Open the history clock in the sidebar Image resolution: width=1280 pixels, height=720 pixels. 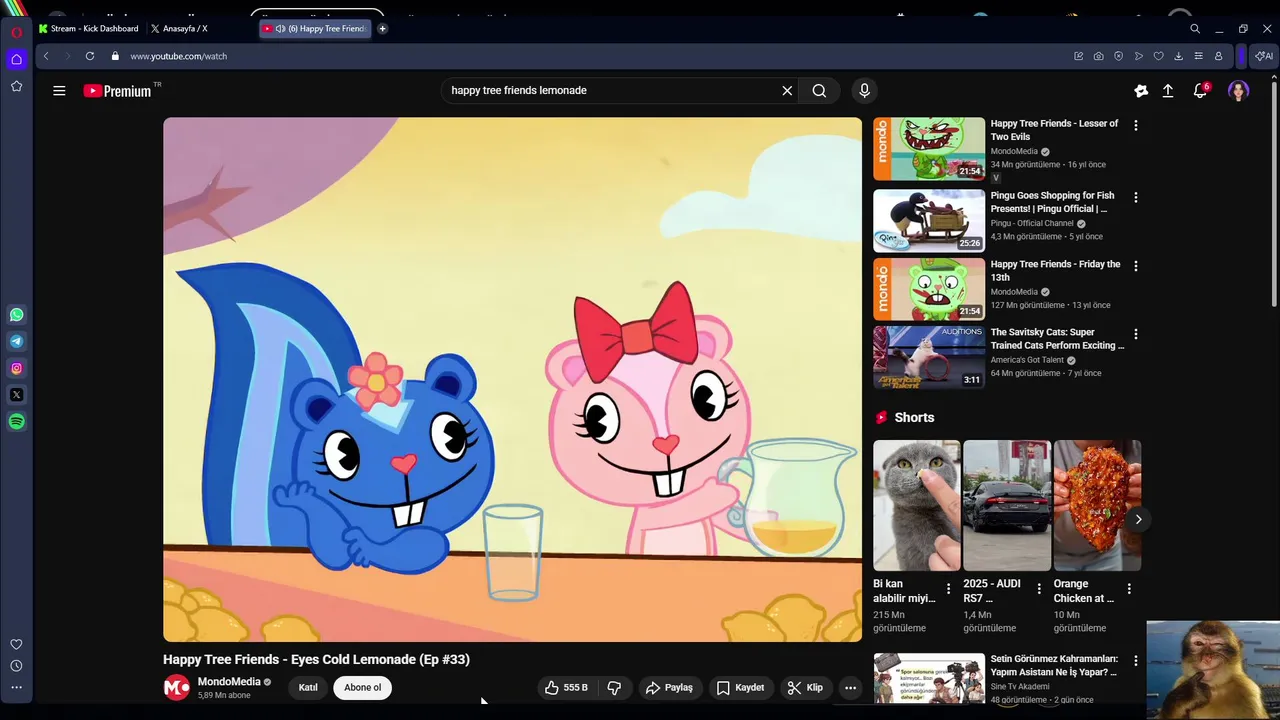16,666
